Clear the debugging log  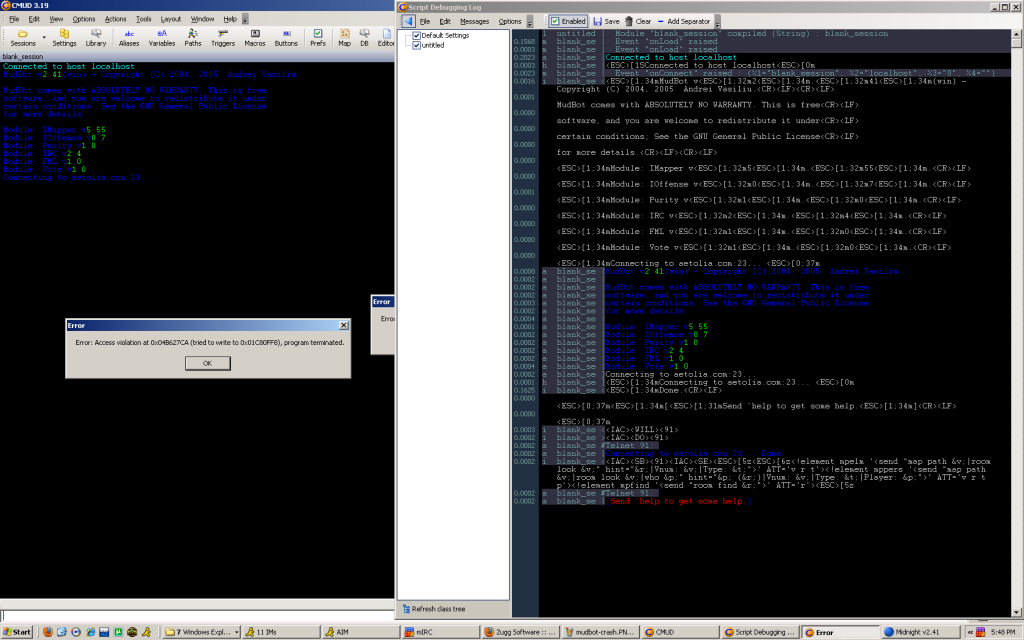[638, 21]
